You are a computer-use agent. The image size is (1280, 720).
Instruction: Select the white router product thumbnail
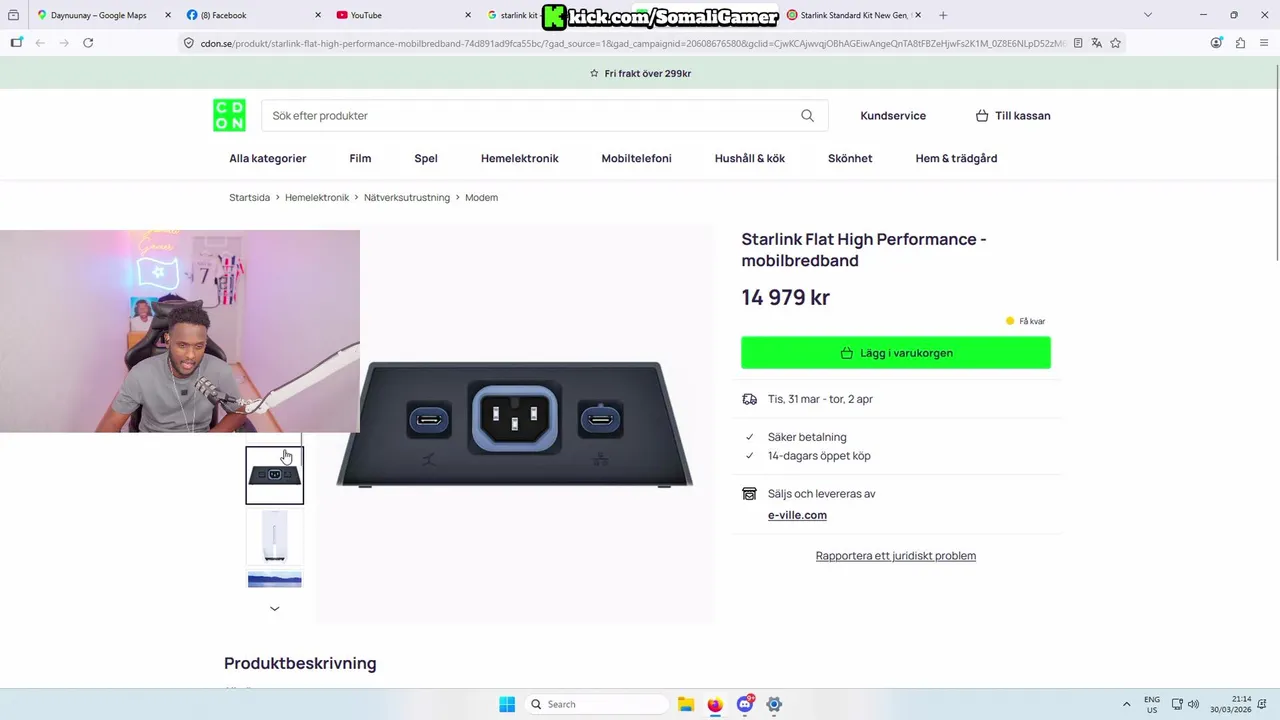click(x=274, y=537)
